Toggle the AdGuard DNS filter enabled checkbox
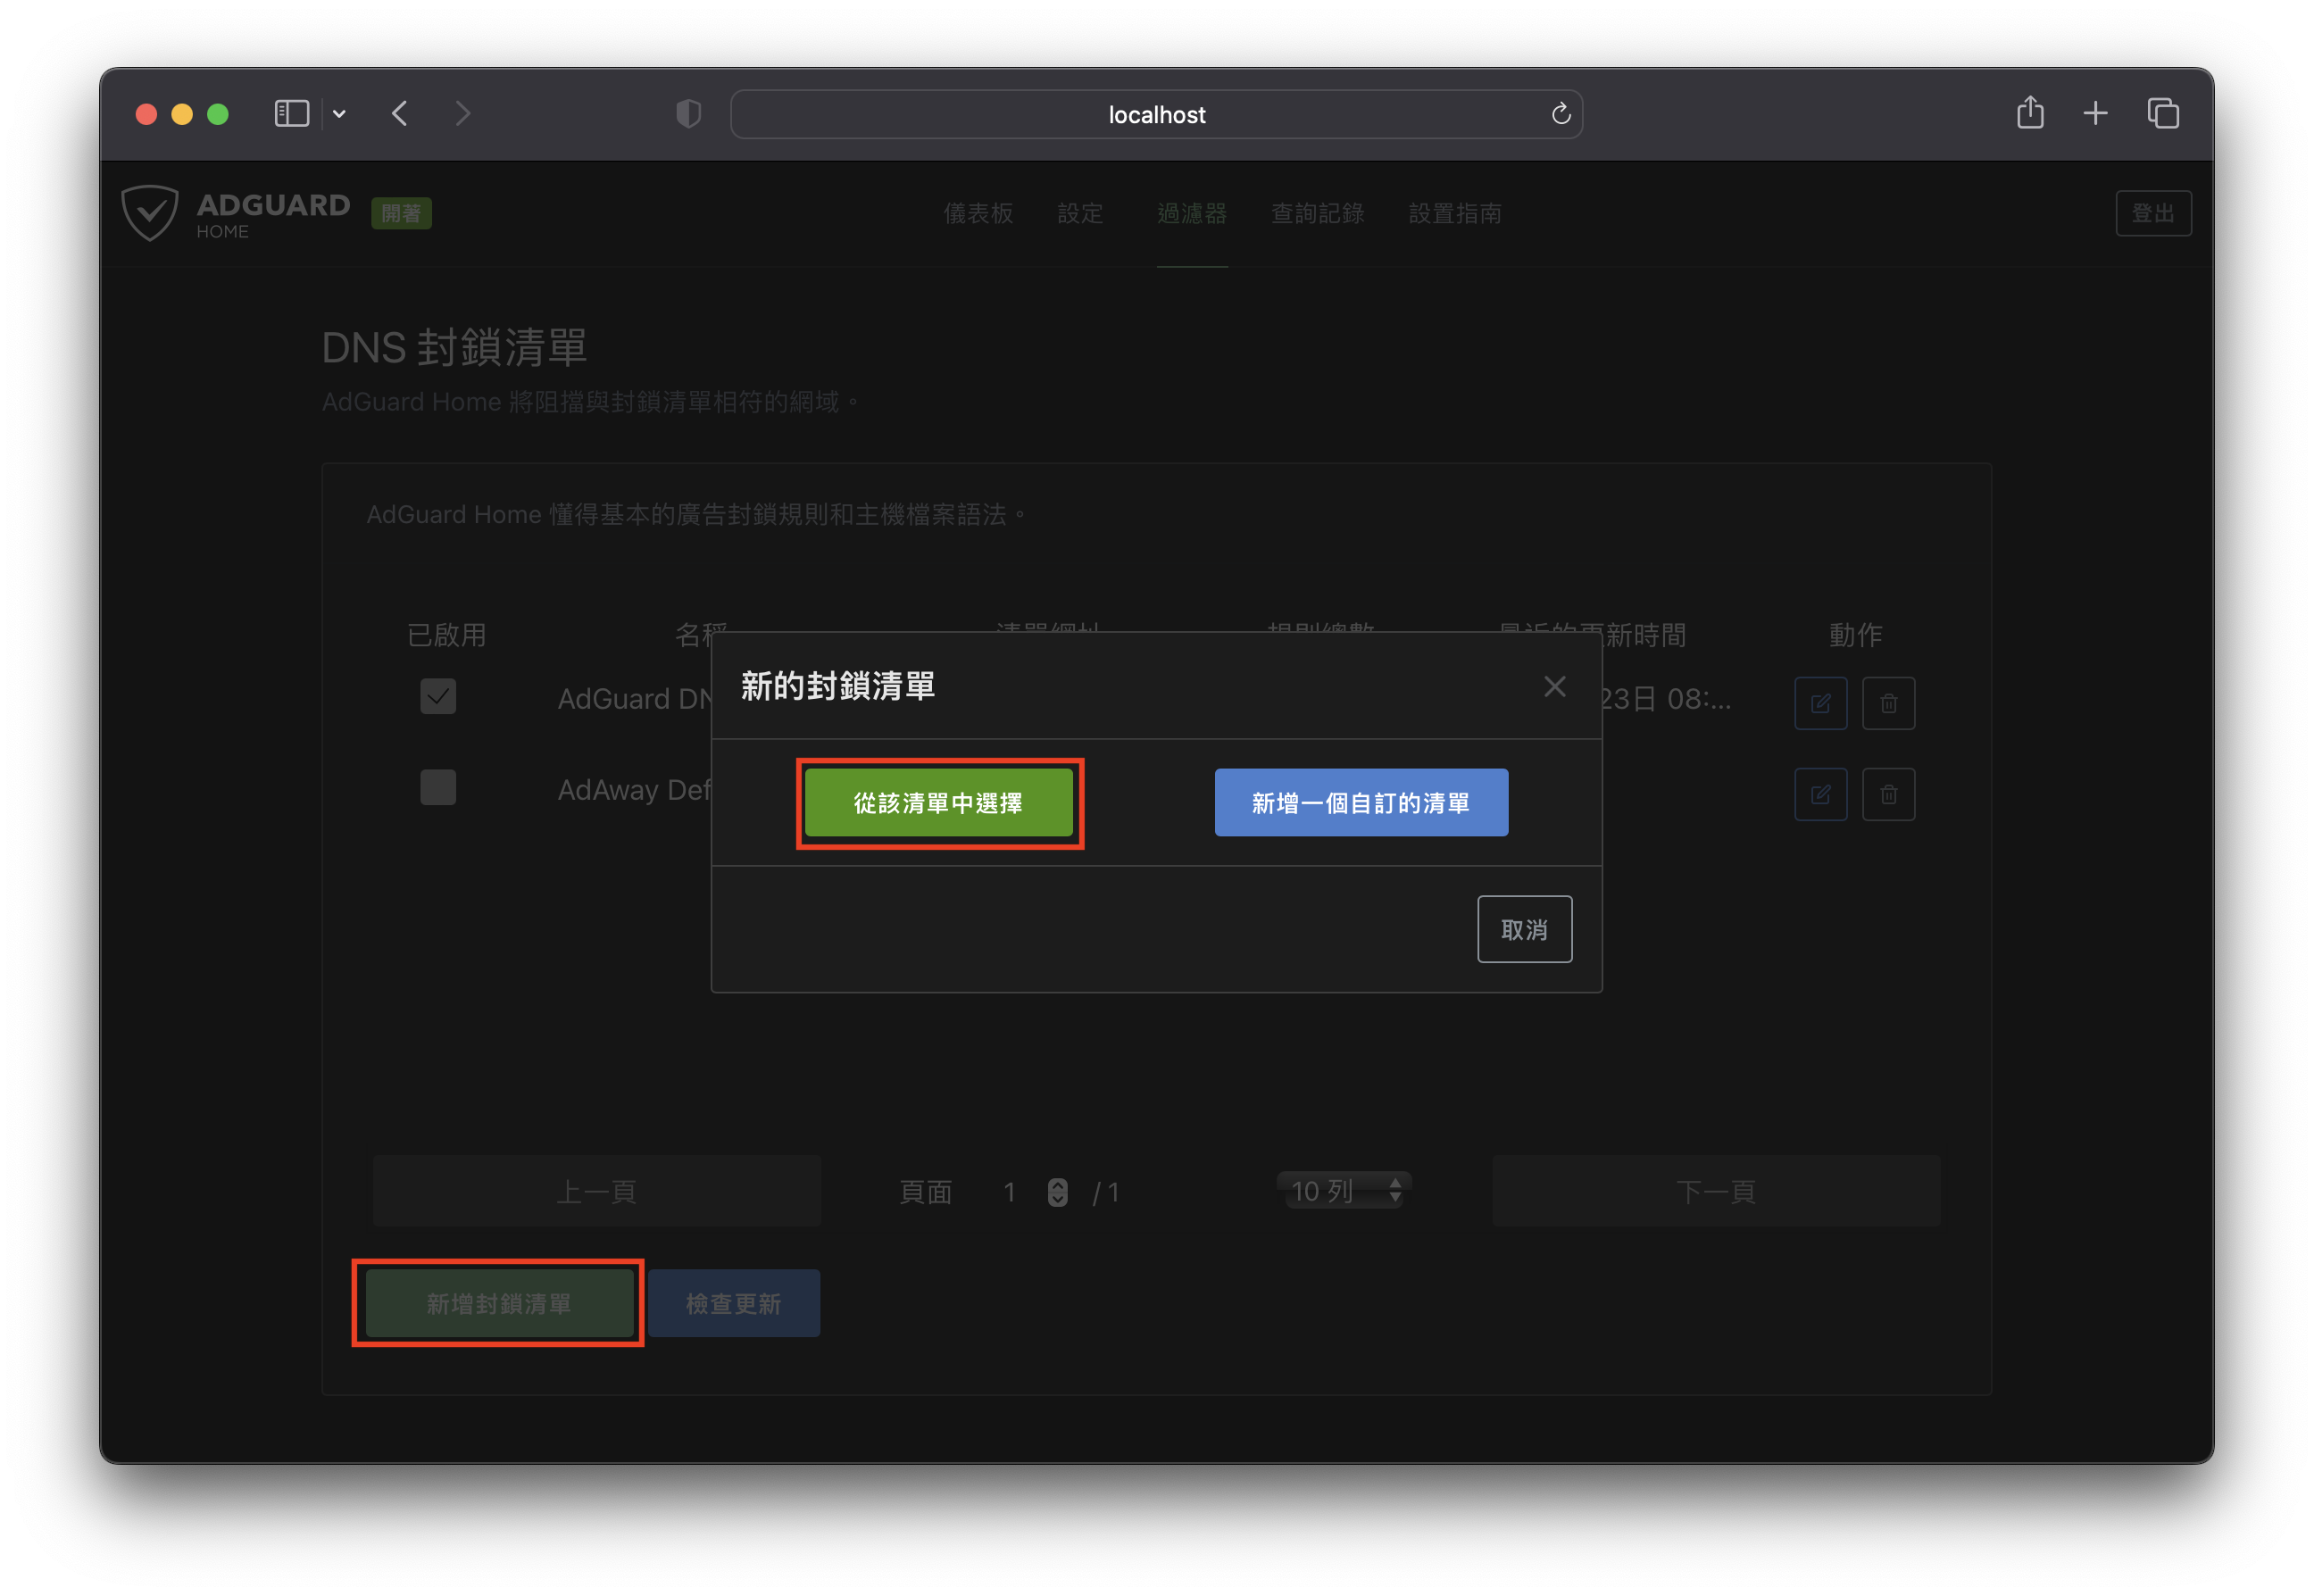This screenshot has height=1596, width=2314. pyautogui.click(x=438, y=696)
